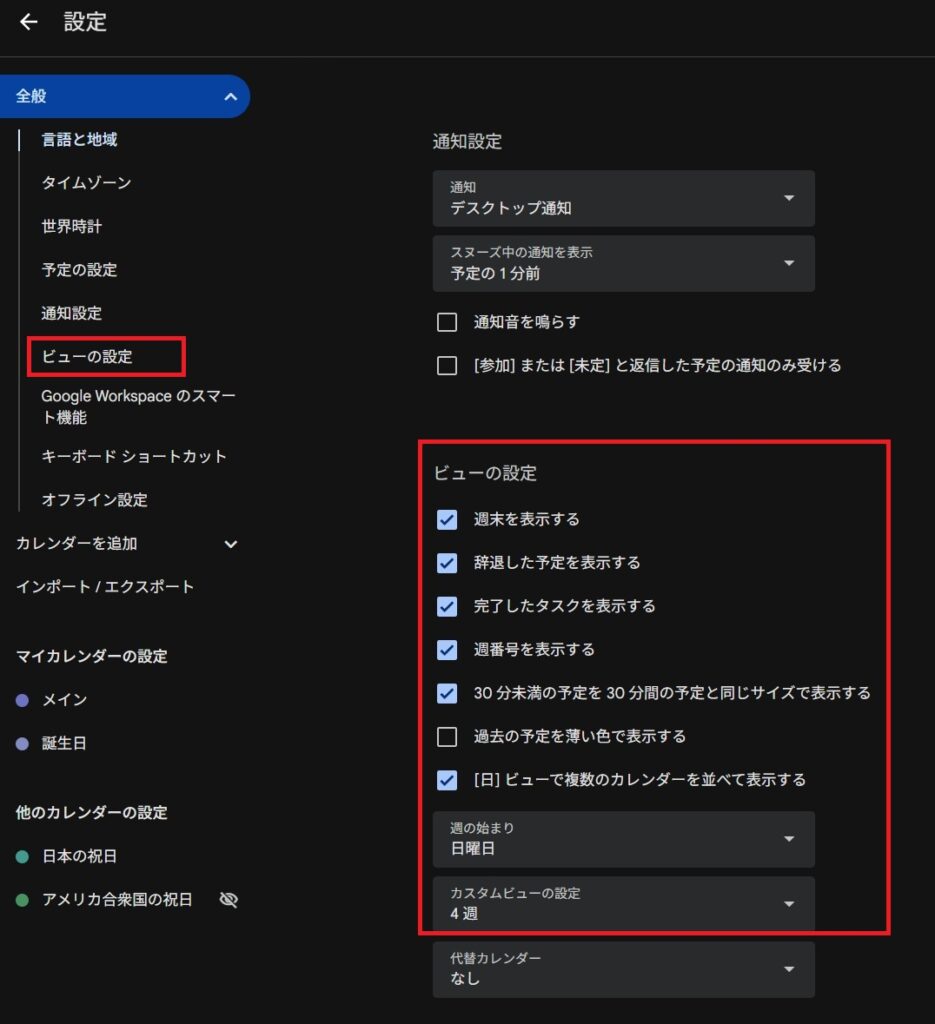Open the カスタムビューの設定 dropdown
935x1024 pixels.
pyautogui.click(x=623, y=904)
